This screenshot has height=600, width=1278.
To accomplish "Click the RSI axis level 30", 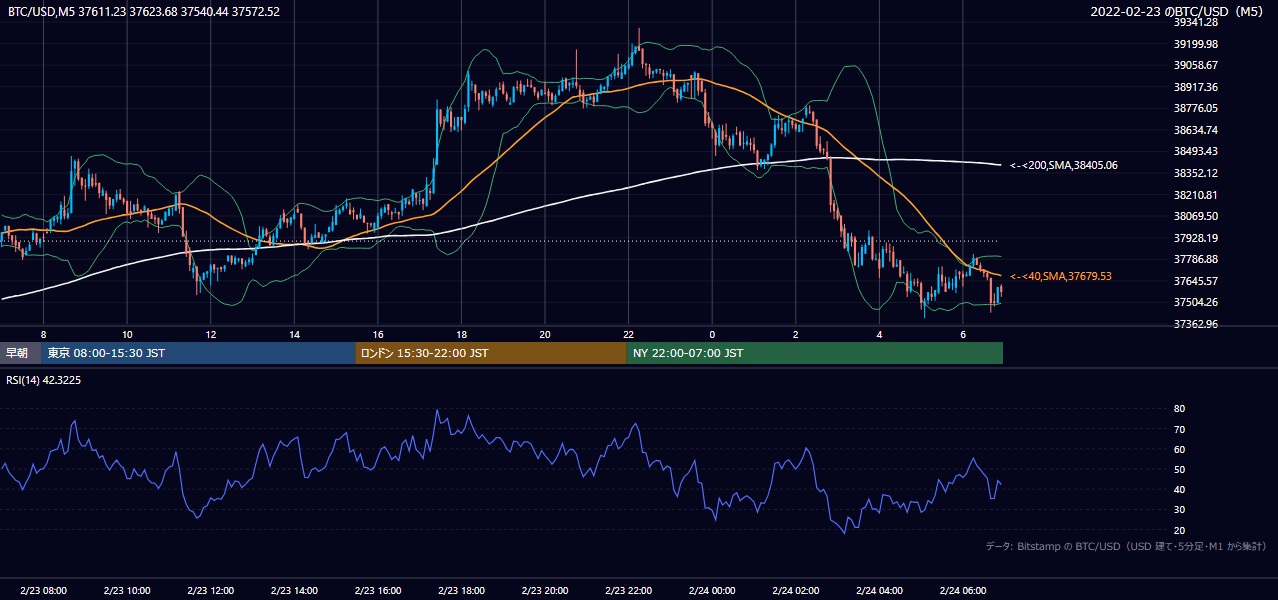I will [x=1179, y=510].
